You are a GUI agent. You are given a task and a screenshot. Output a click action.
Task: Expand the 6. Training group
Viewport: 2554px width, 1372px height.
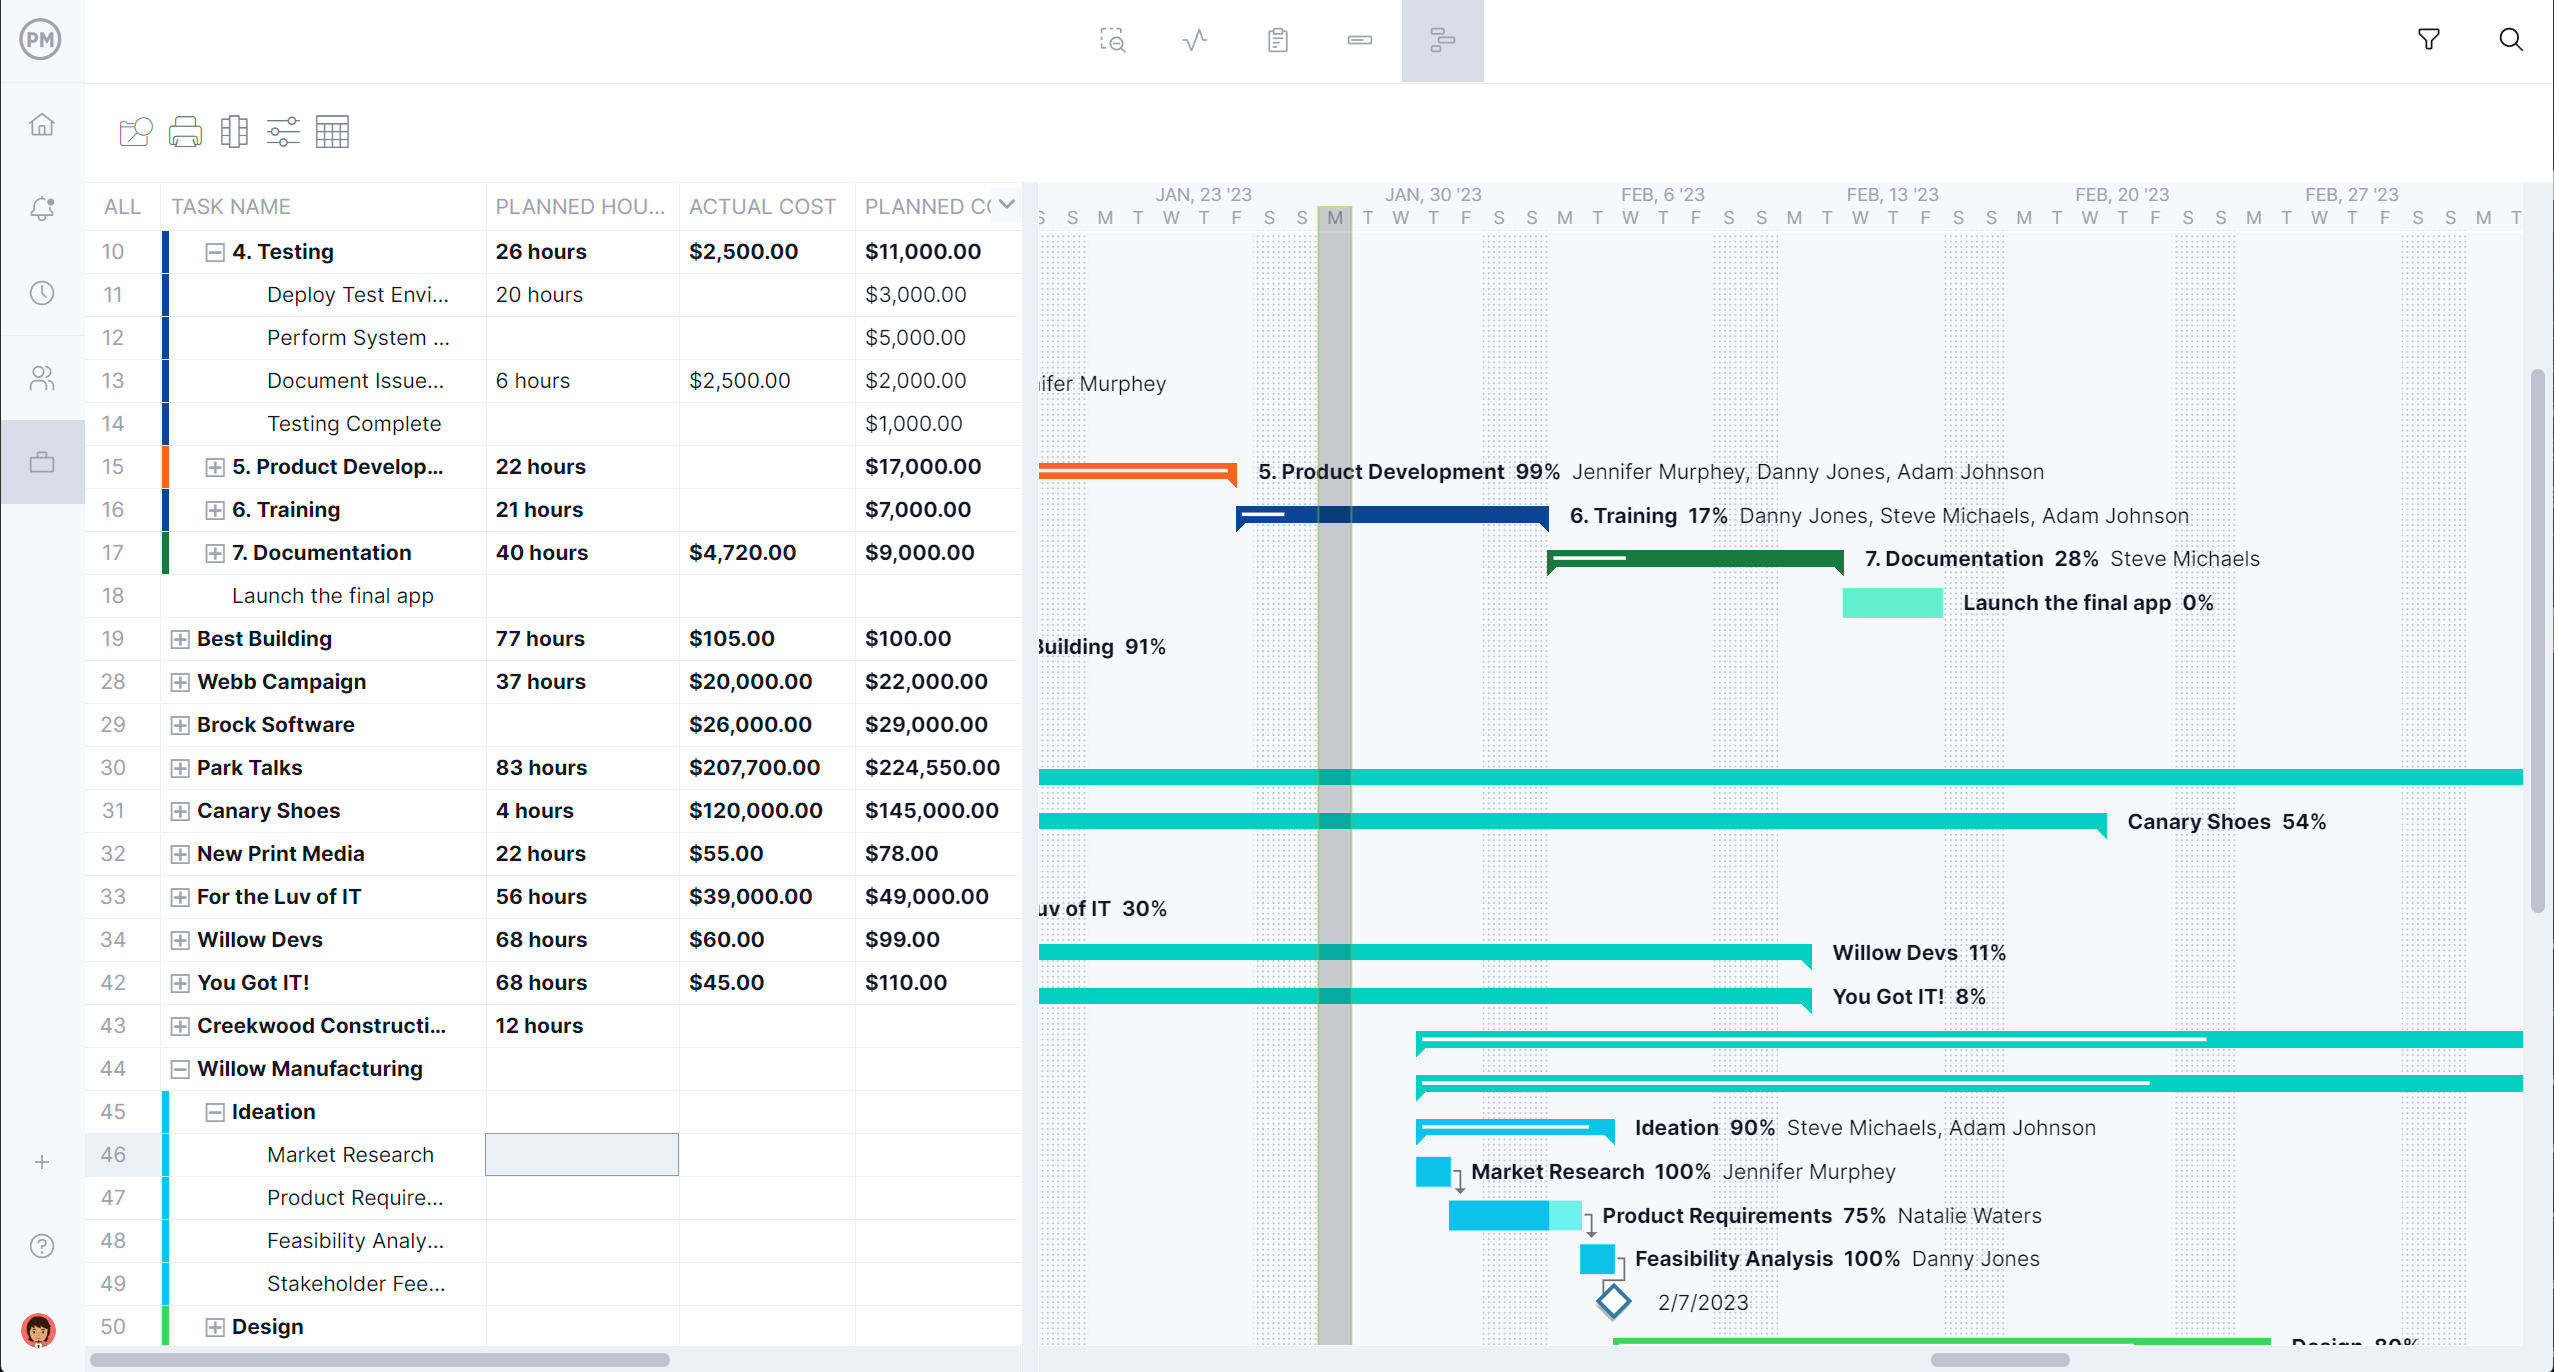pos(214,510)
